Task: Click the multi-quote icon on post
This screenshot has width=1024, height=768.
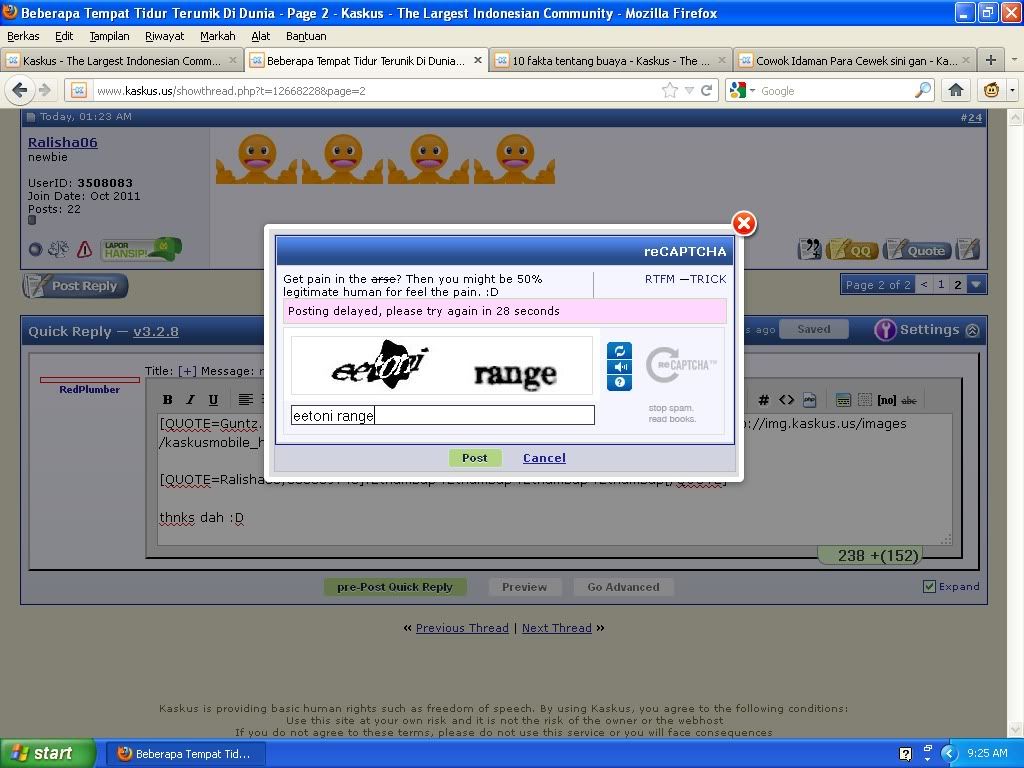Action: 810,249
